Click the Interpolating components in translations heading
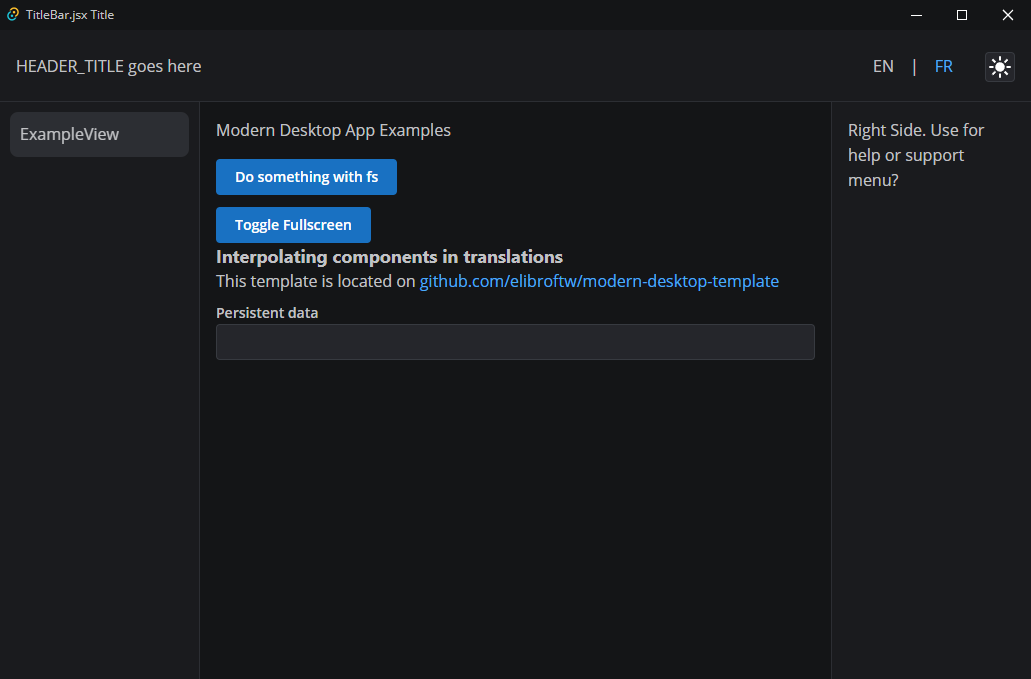Viewport: 1031px width, 679px height. (389, 256)
